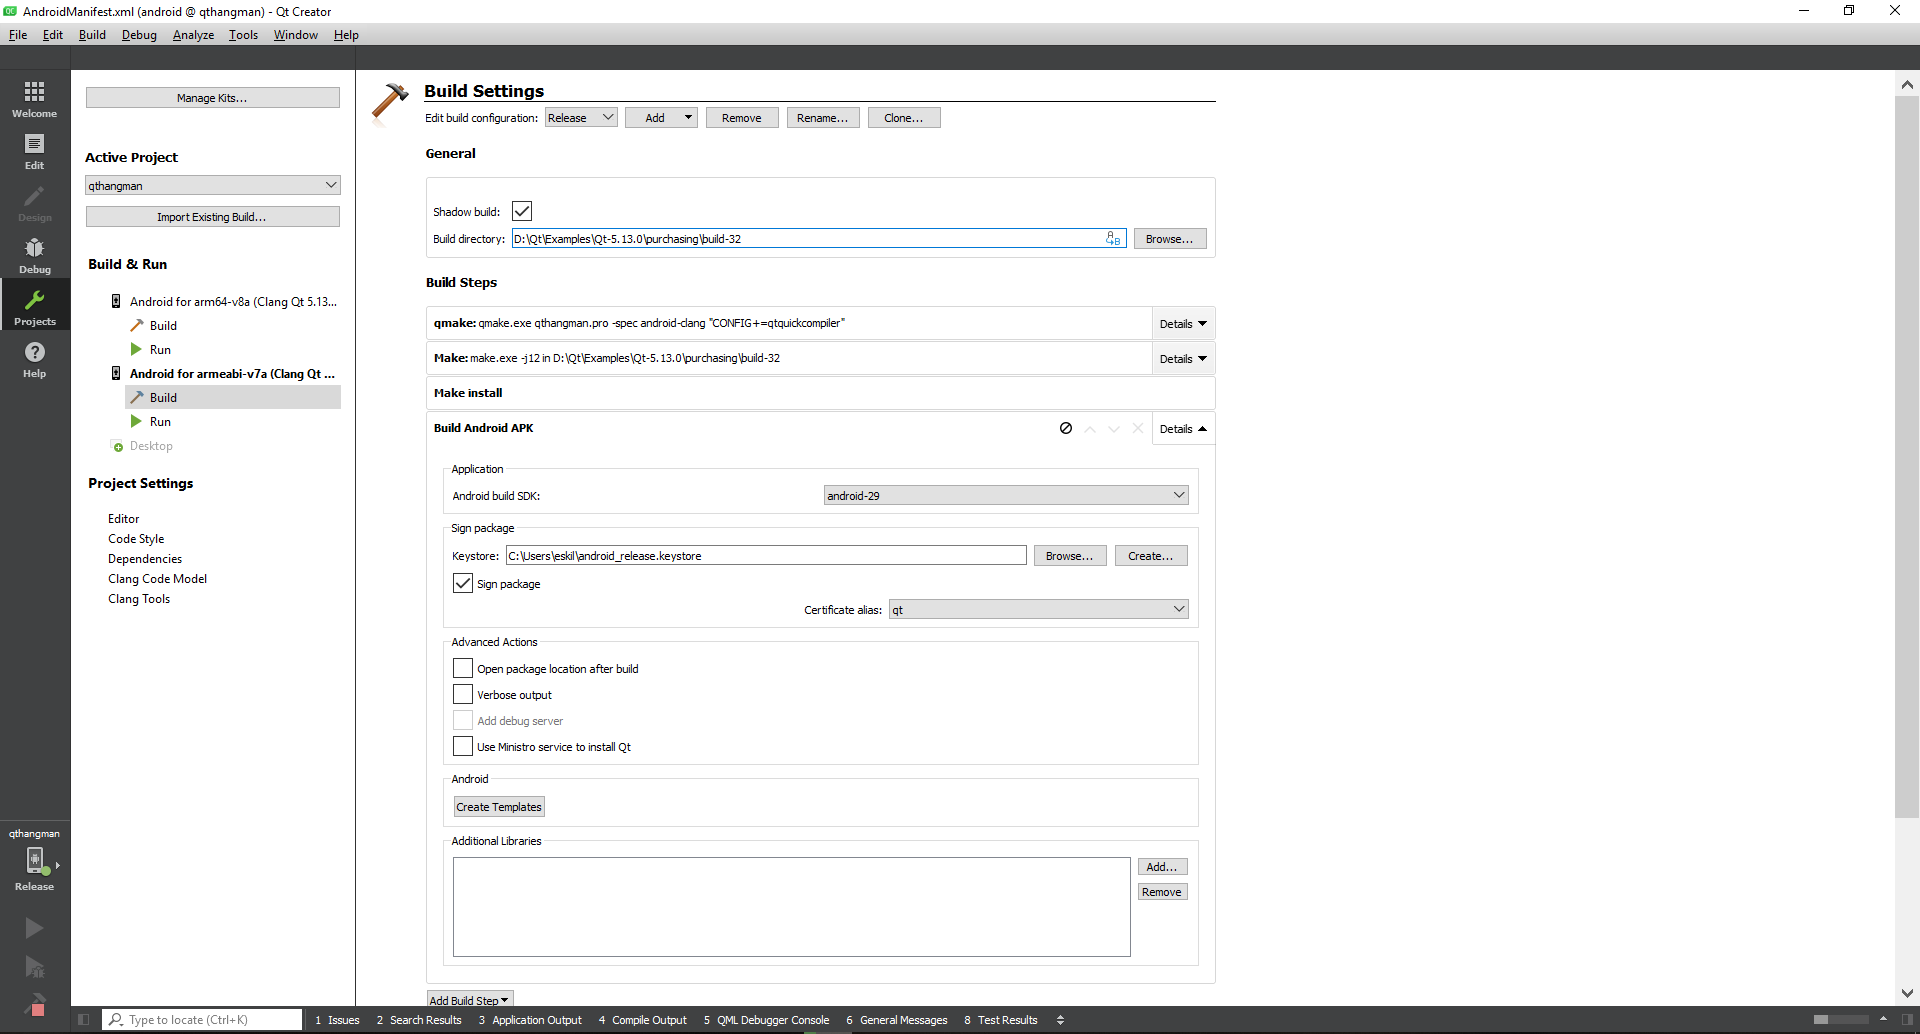This screenshot has width=1920, height=1034.
Task: Check the Add debug server option
Action: [463, 720]
